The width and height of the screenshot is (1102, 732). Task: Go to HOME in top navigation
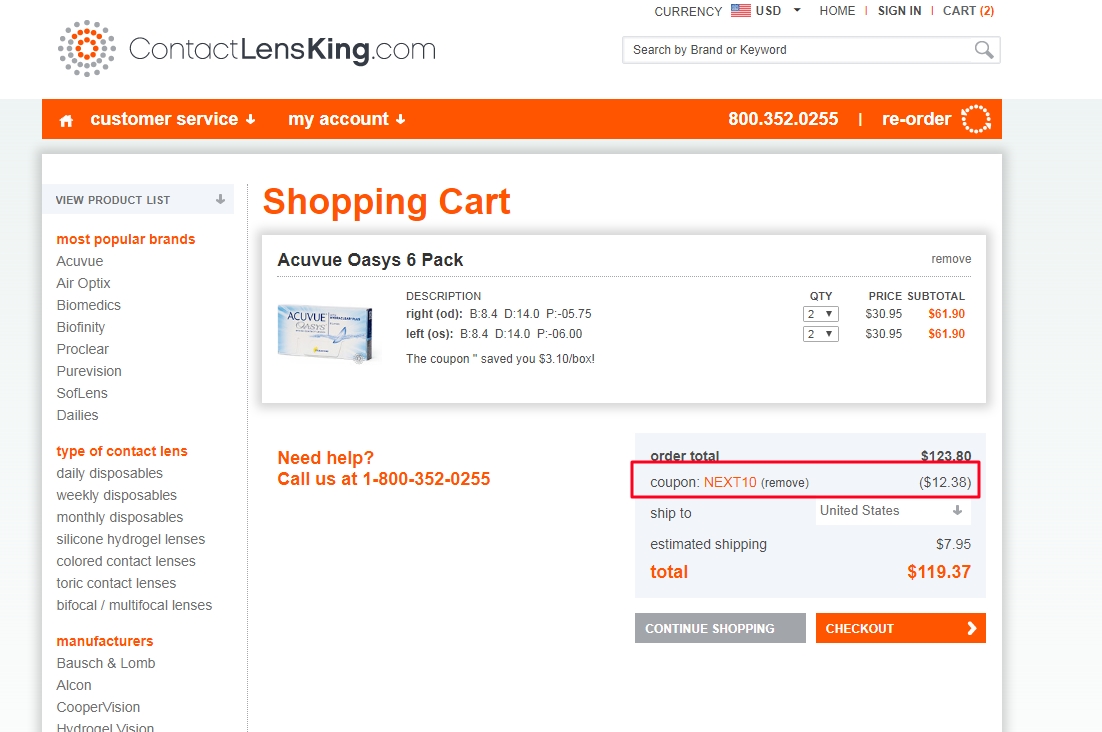837,11
